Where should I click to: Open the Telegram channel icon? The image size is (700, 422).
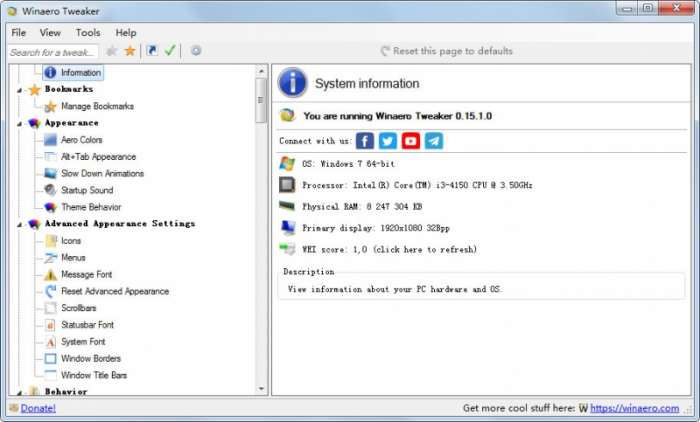pos(434,141)
